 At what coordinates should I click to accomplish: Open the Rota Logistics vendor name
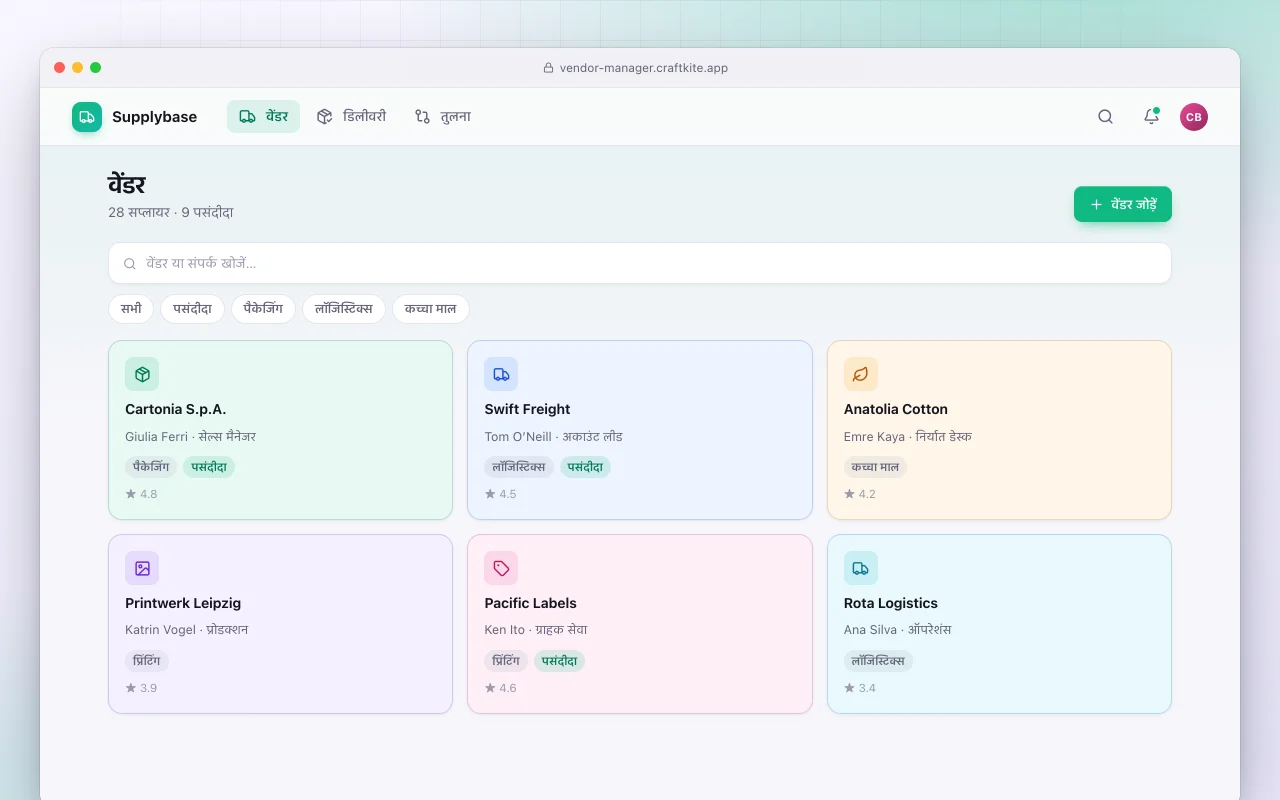(891, 603)
